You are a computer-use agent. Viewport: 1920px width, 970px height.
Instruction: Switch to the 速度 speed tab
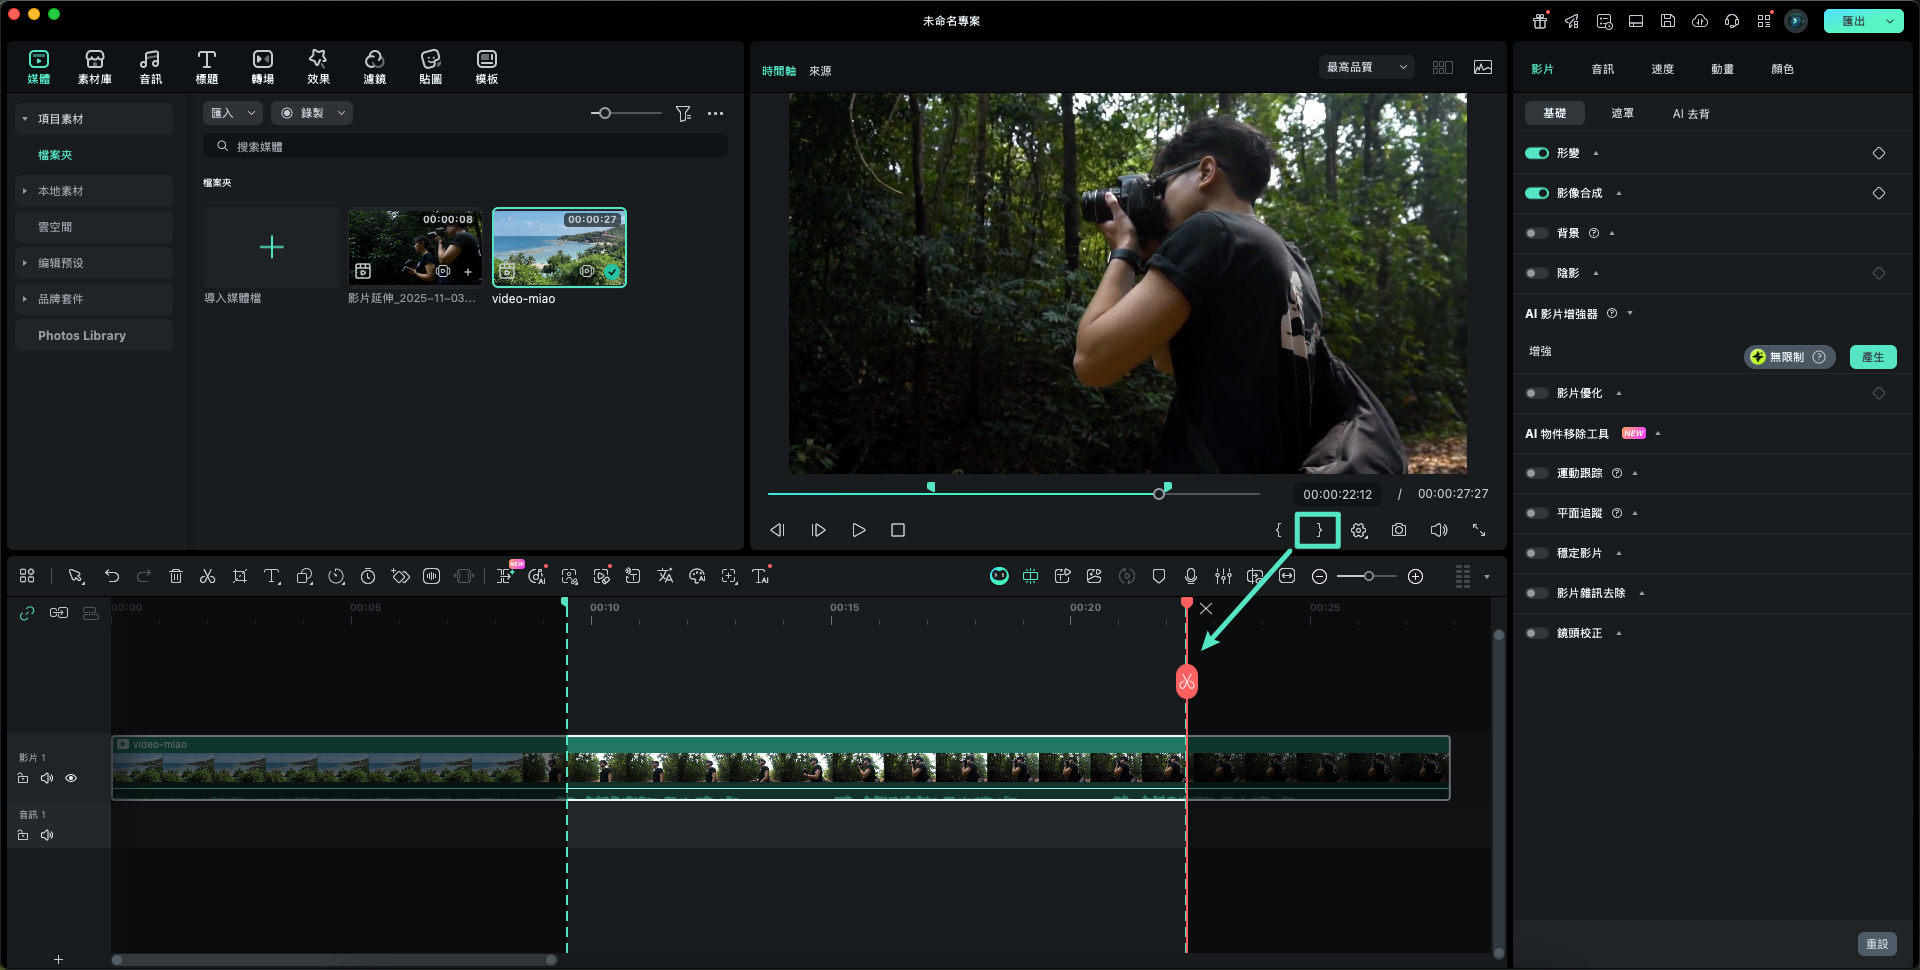coord(1662,69)
